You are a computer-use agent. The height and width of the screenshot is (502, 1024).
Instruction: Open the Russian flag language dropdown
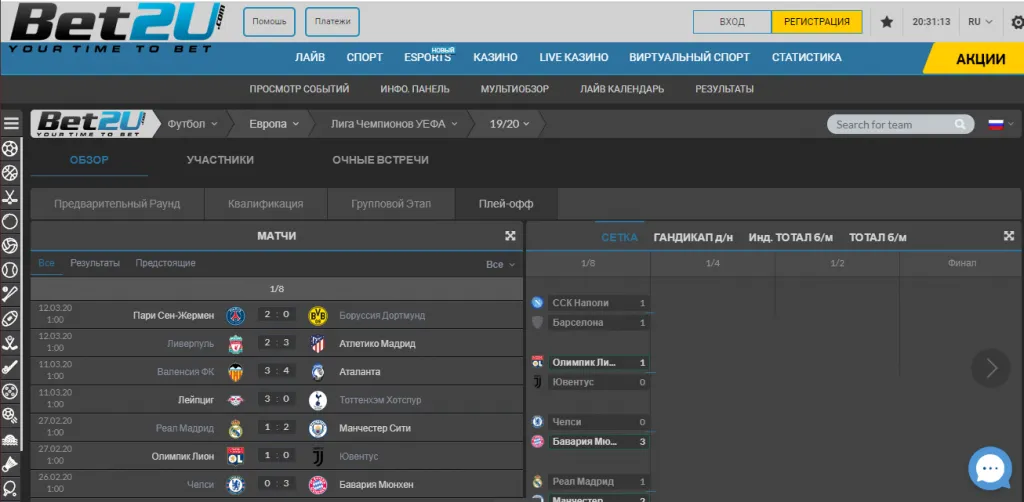[1000, 124]
